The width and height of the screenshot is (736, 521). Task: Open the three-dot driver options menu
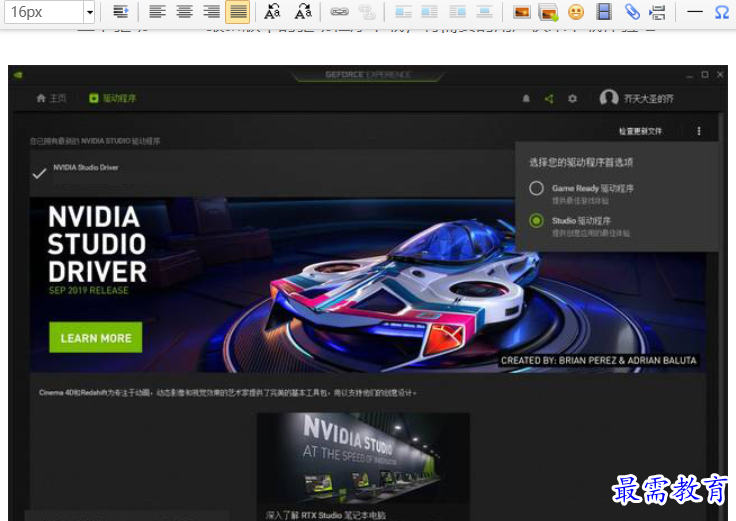[x=698, y=131]
